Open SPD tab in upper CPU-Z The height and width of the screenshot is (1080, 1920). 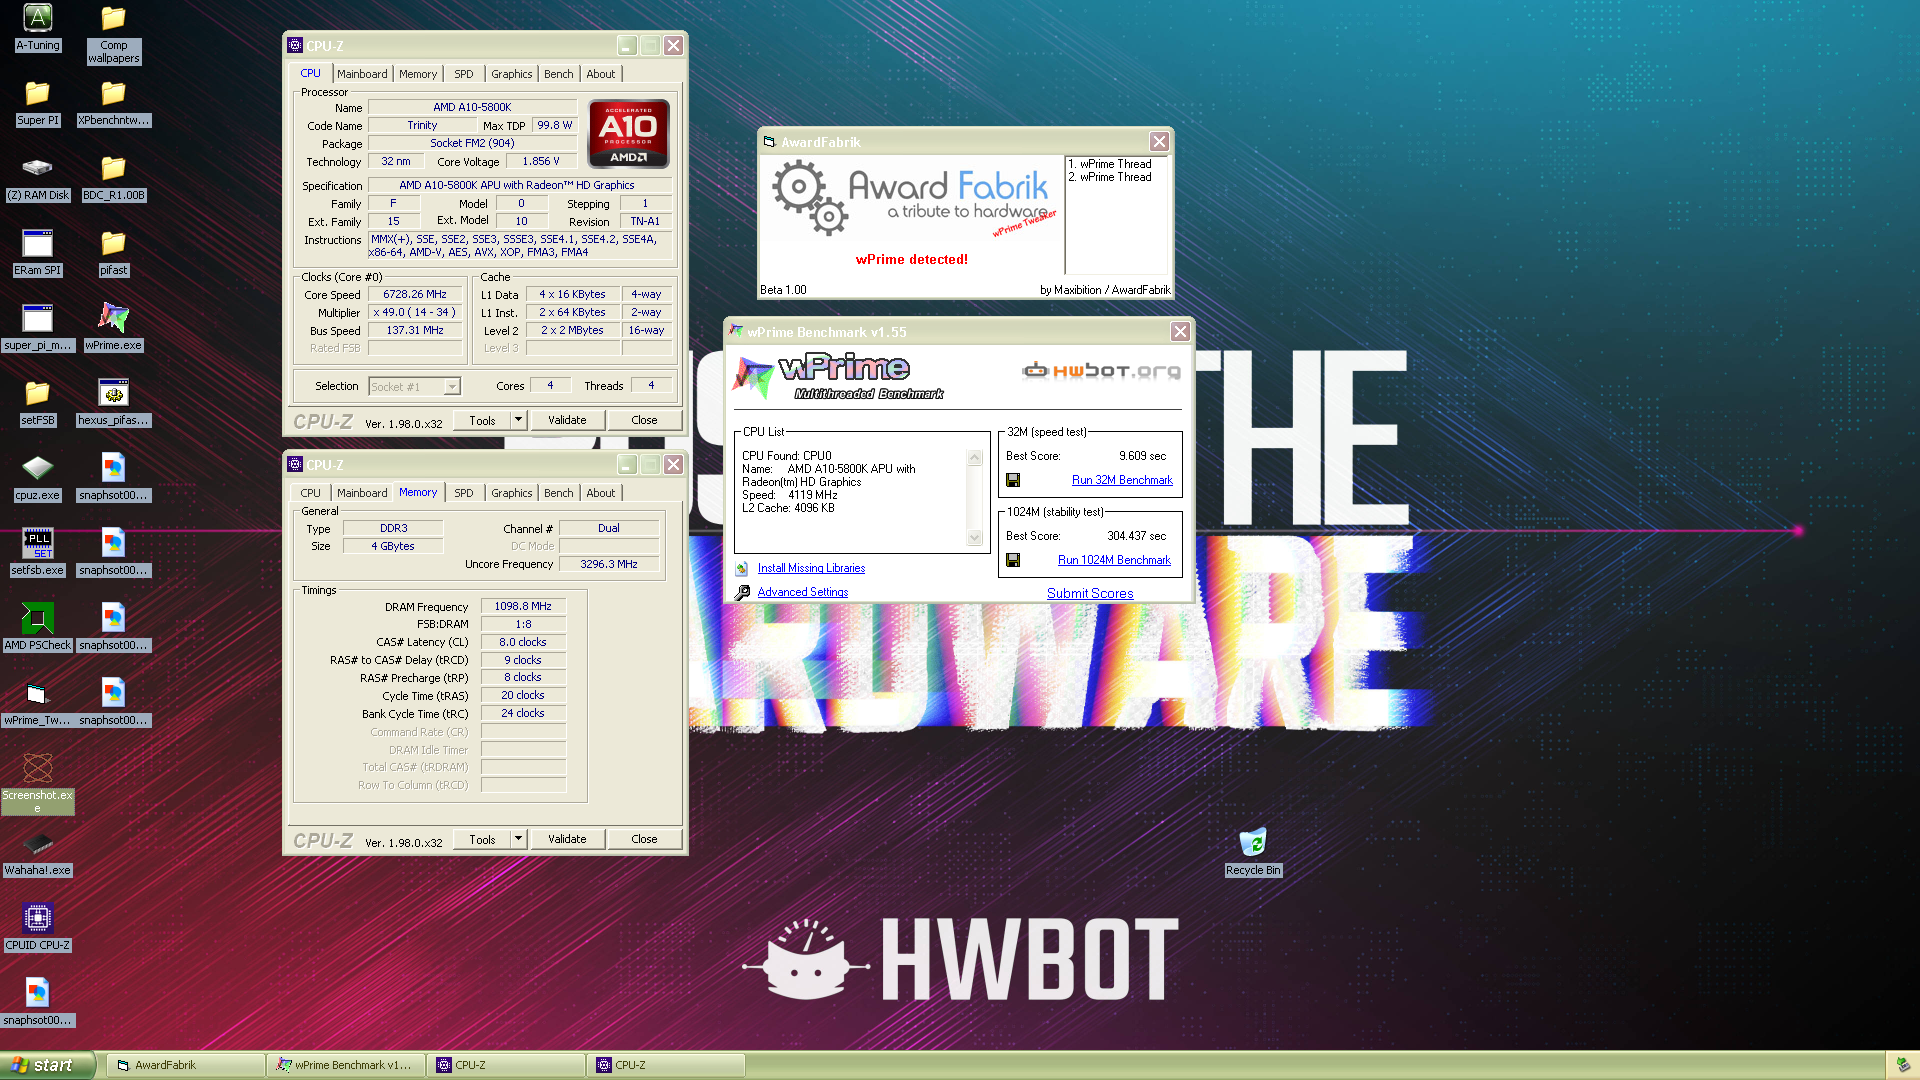click(x=464, y=74)
